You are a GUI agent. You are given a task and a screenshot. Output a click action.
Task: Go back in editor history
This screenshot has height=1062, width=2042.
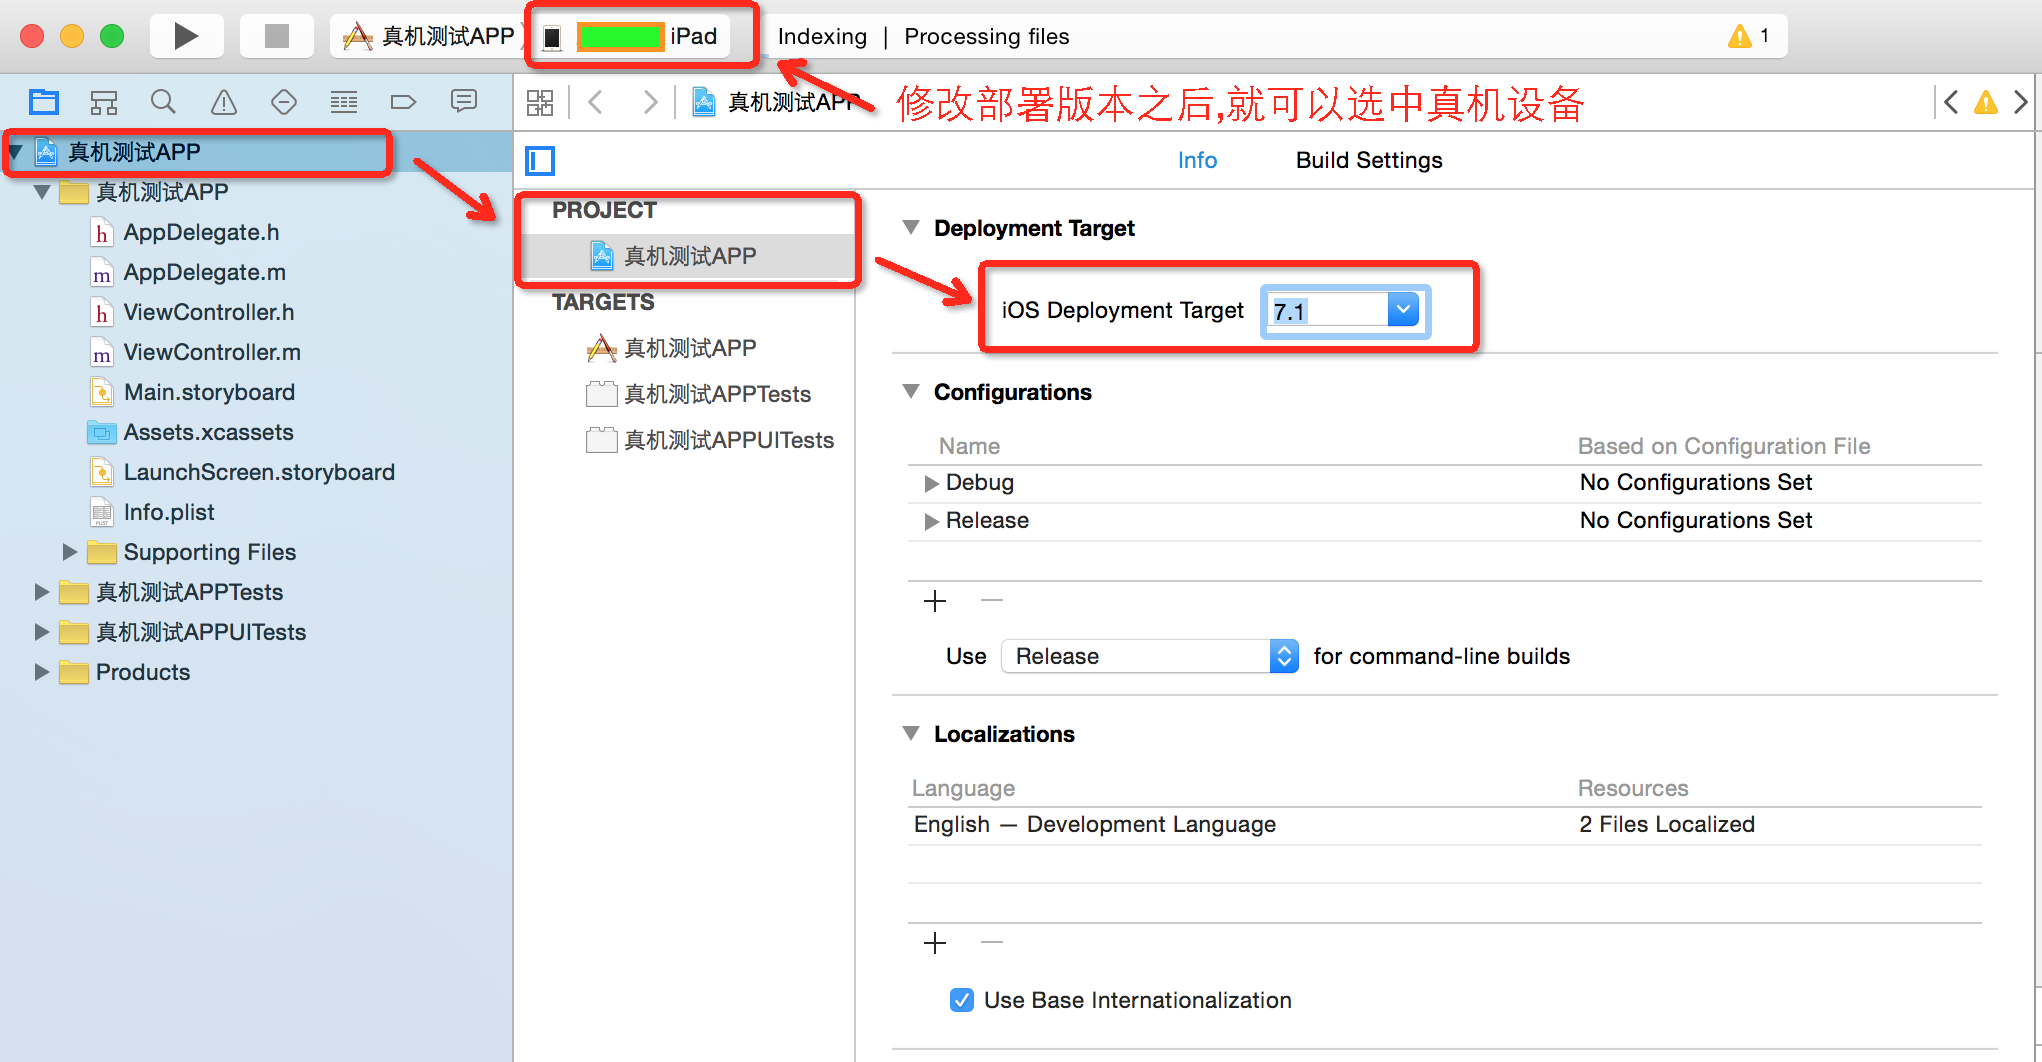[596, 102]
